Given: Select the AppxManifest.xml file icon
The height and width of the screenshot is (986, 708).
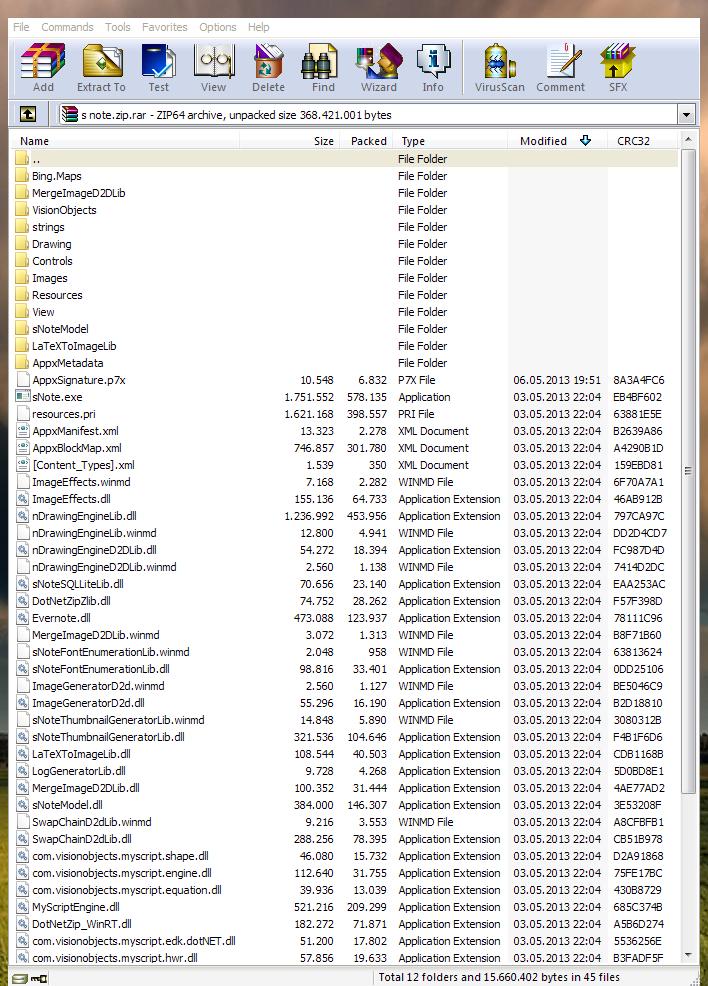Looking at the screenshot, I should (23, 431).
